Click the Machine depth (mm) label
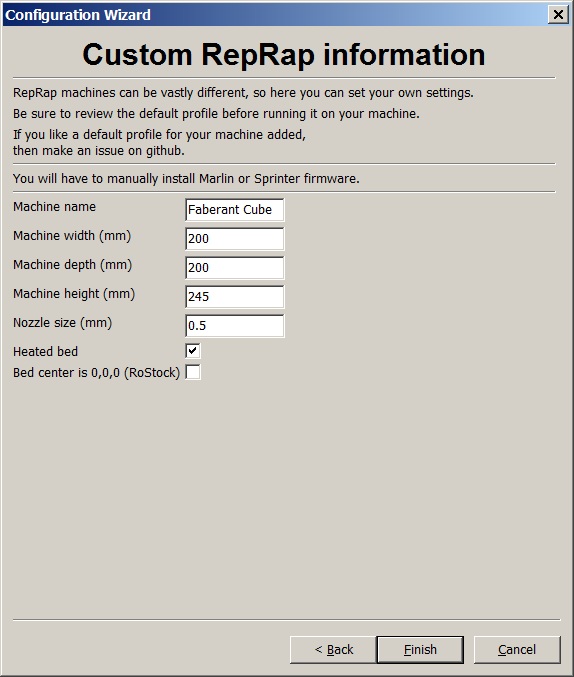574x677 pixels. (x=73, y=265)
